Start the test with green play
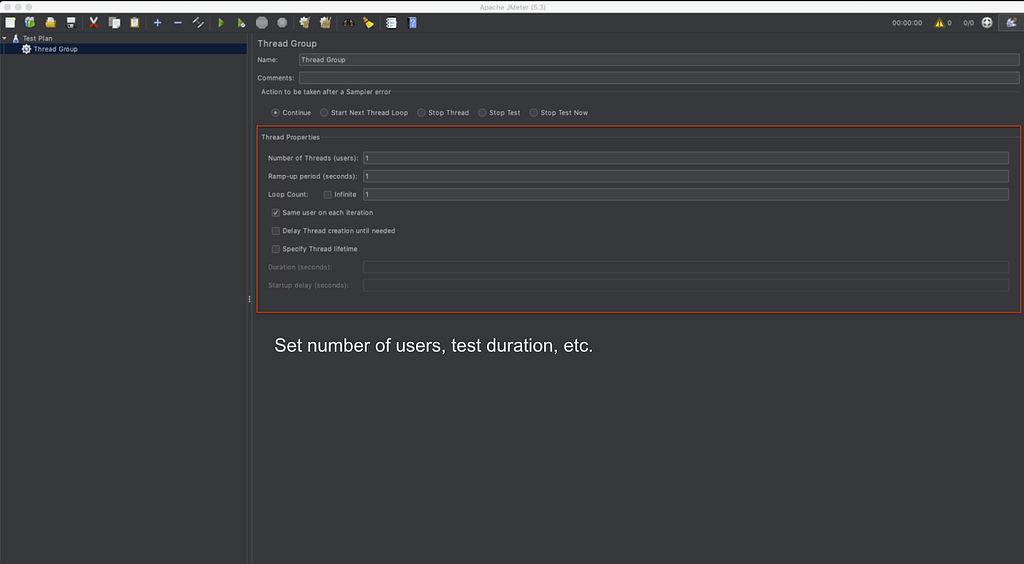This screenshot has height=564, width=1024. point(221,23)
